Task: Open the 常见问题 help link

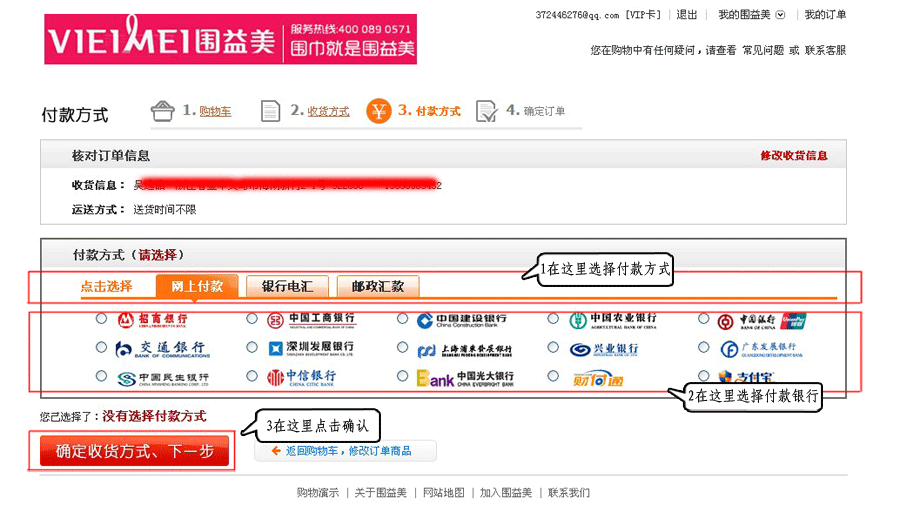Action: [763, 50]
